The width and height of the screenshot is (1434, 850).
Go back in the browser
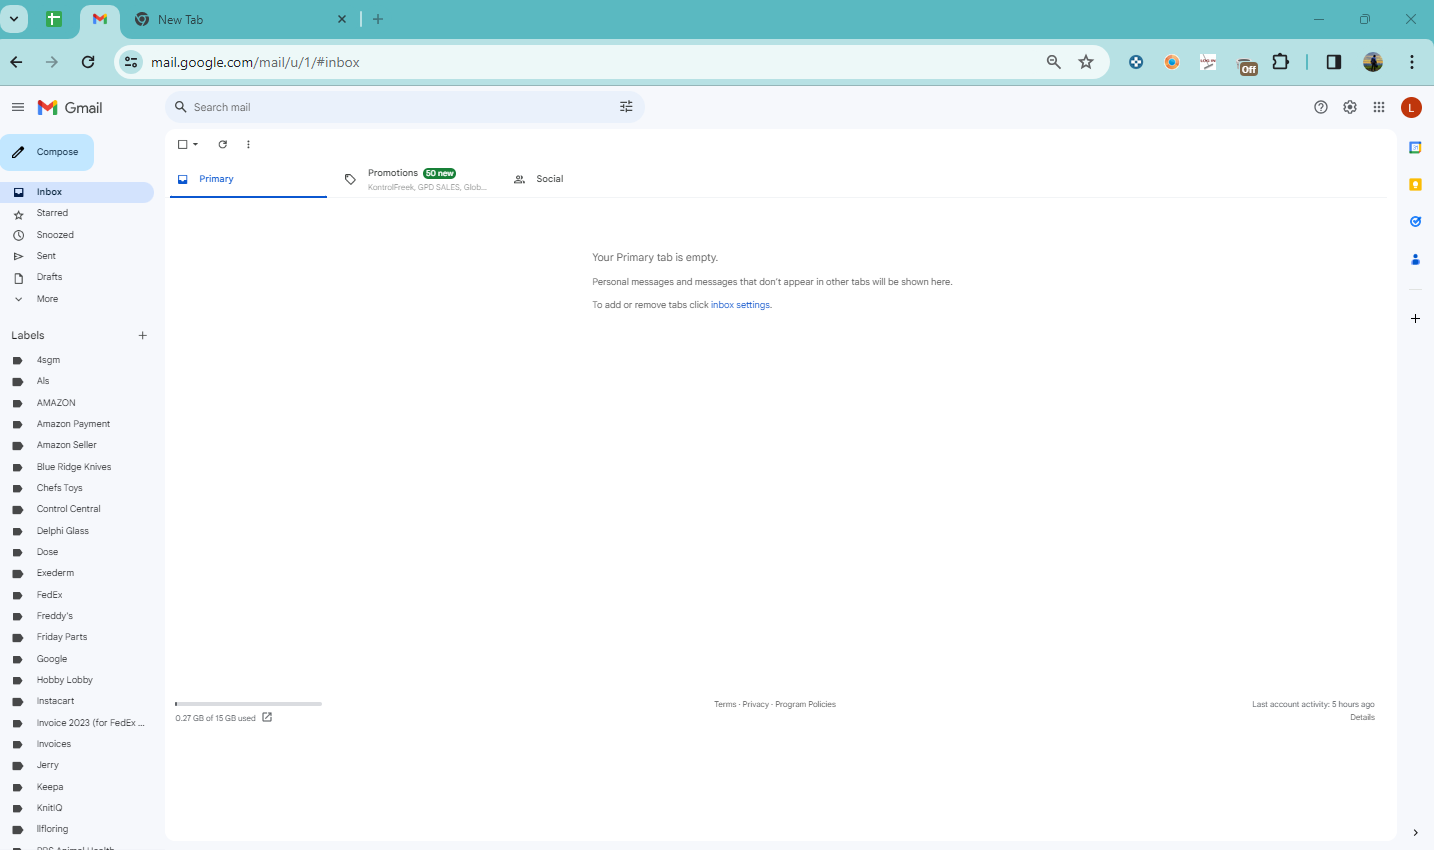pyautogui.click(x=16, y=62)
